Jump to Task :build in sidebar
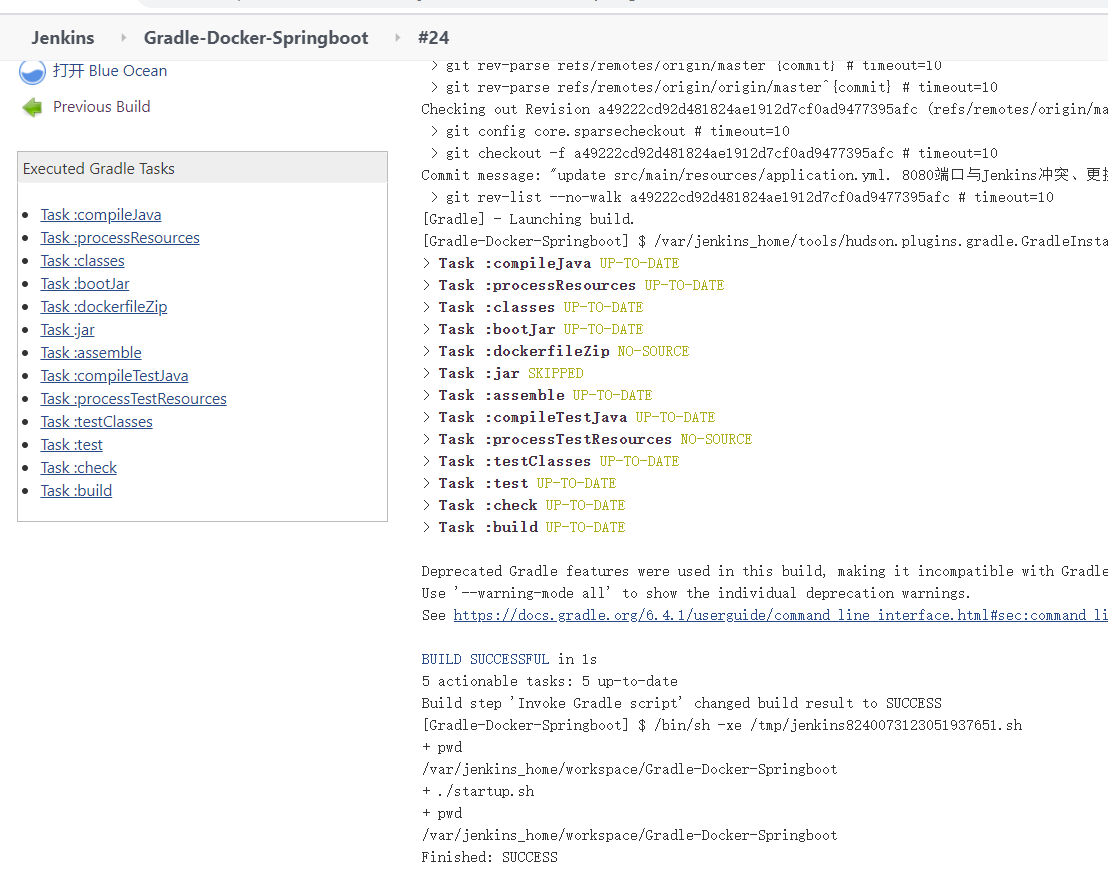The width and height of the screenshot is (1108, 891). point(76,491)
